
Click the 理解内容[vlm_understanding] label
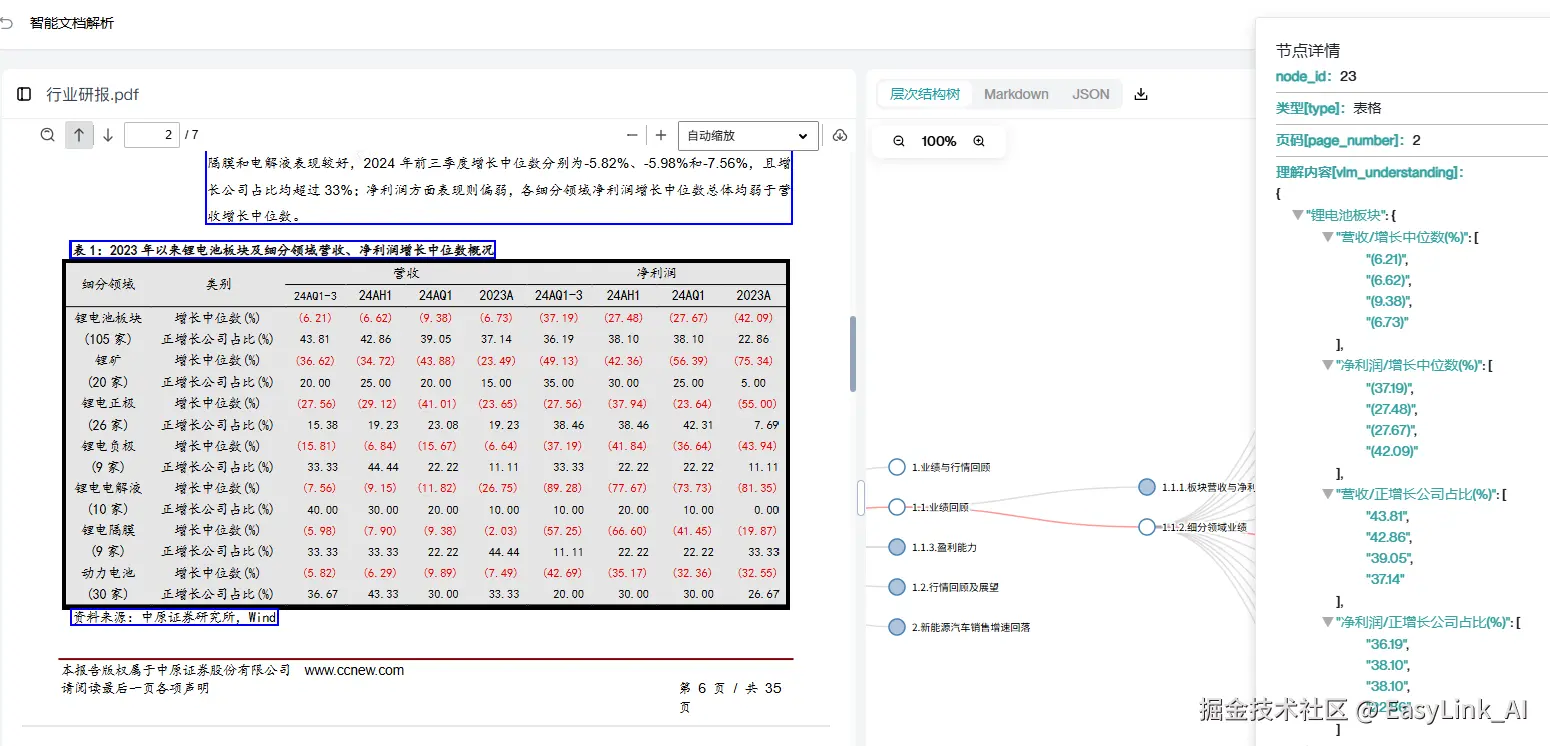pyautogui.click(x=1367, y=172)
